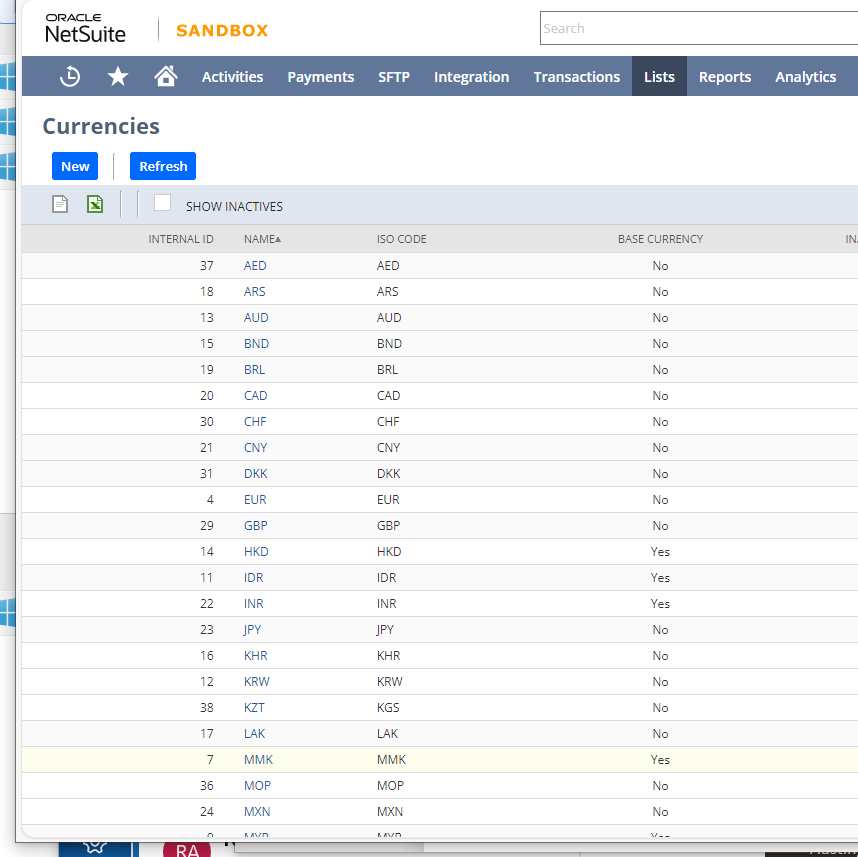Toggle the Show Inactives checkbox
The image size is (858, 857).
click(x=163, y=202)
